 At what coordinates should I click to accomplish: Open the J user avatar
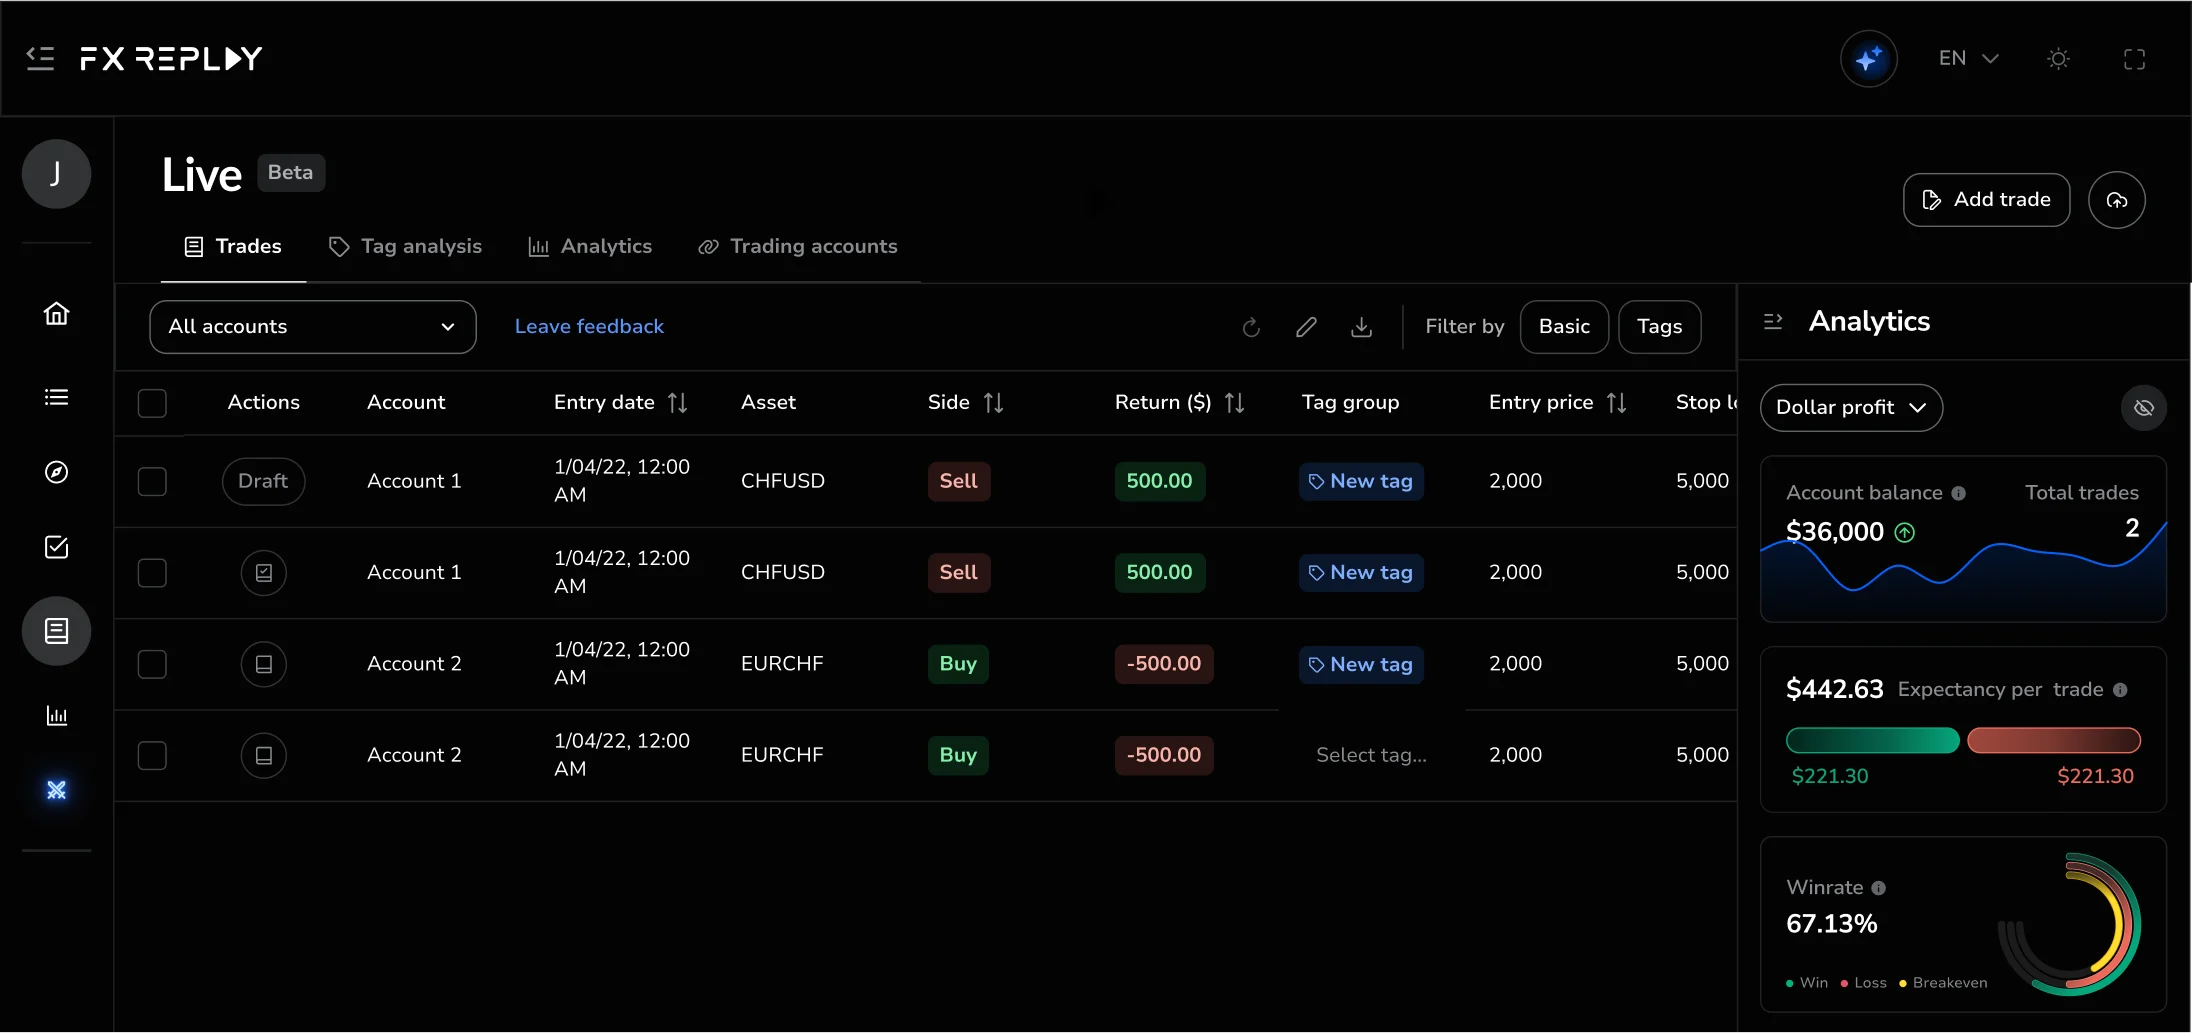pos(57,174)
